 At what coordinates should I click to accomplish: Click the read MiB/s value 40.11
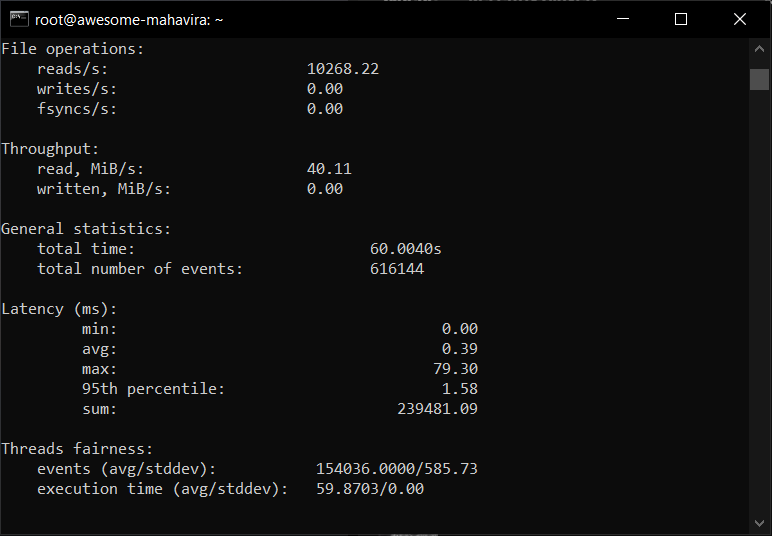click(329, 169)
